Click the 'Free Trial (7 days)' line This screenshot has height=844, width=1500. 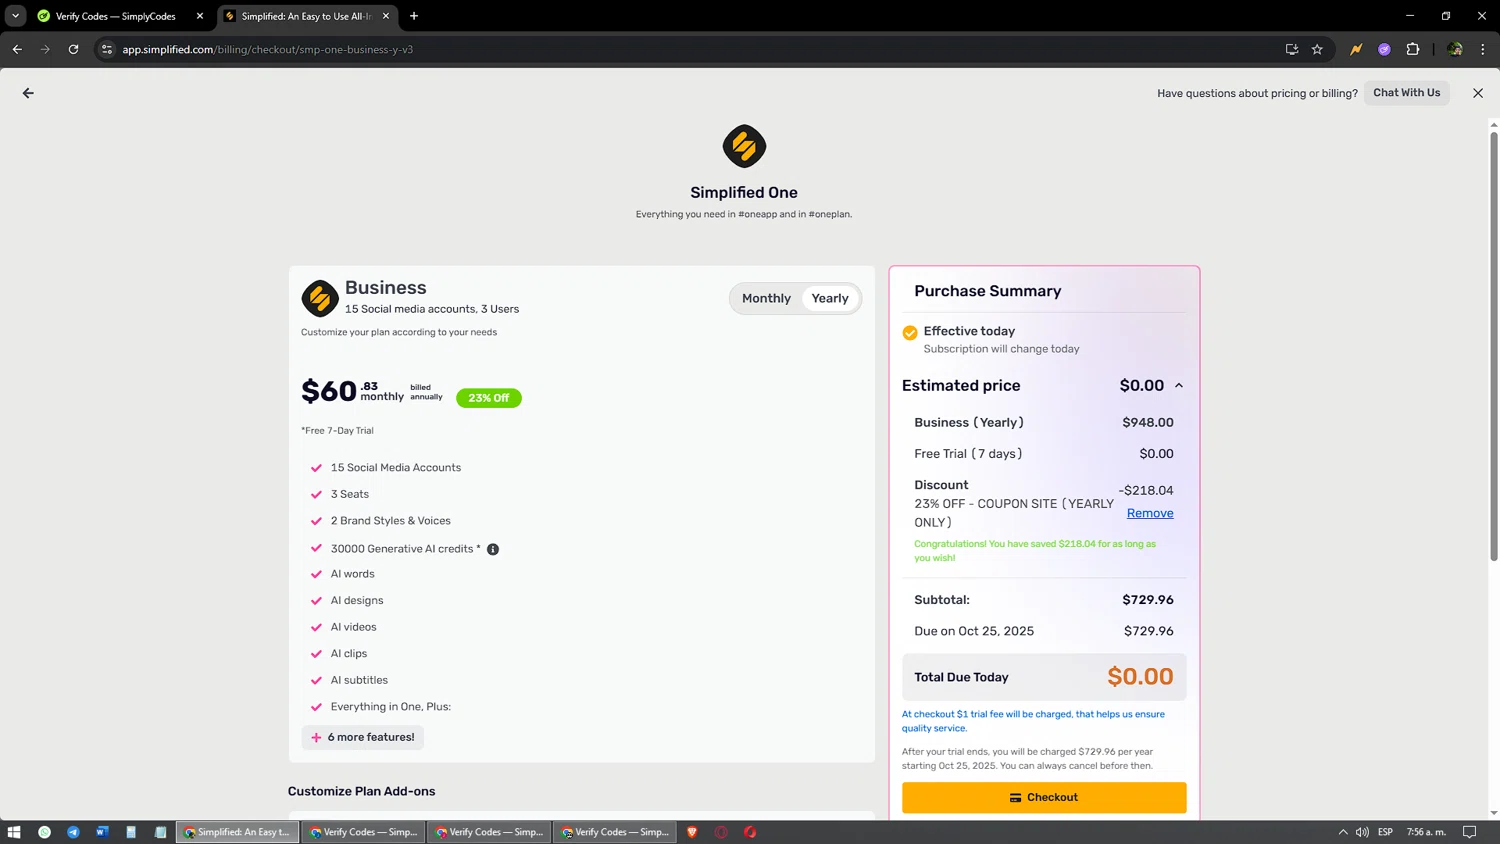pyautogui.click(x=968, y=454)
